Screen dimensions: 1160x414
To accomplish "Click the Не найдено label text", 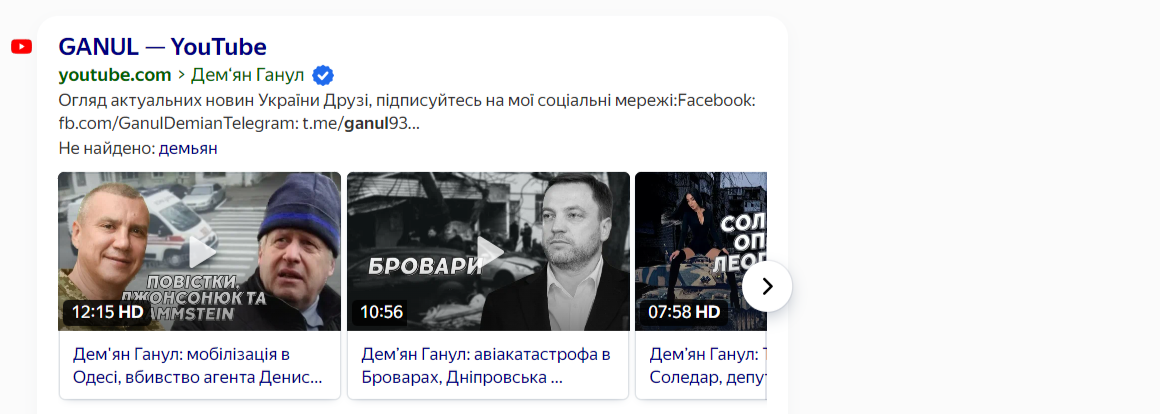I will pos(107,149).
